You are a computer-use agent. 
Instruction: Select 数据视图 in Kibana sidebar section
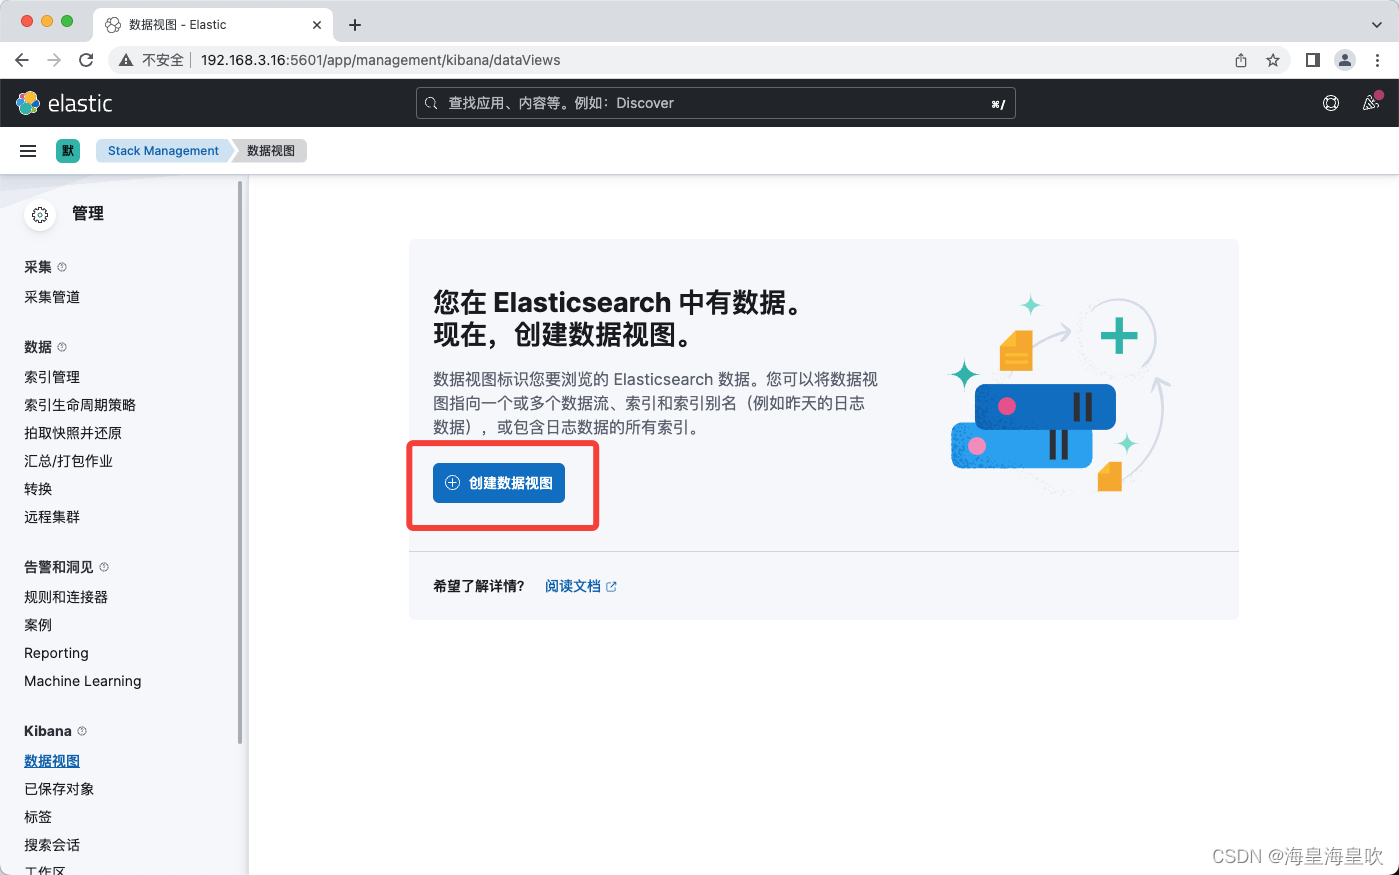click(x=52, y=761)
